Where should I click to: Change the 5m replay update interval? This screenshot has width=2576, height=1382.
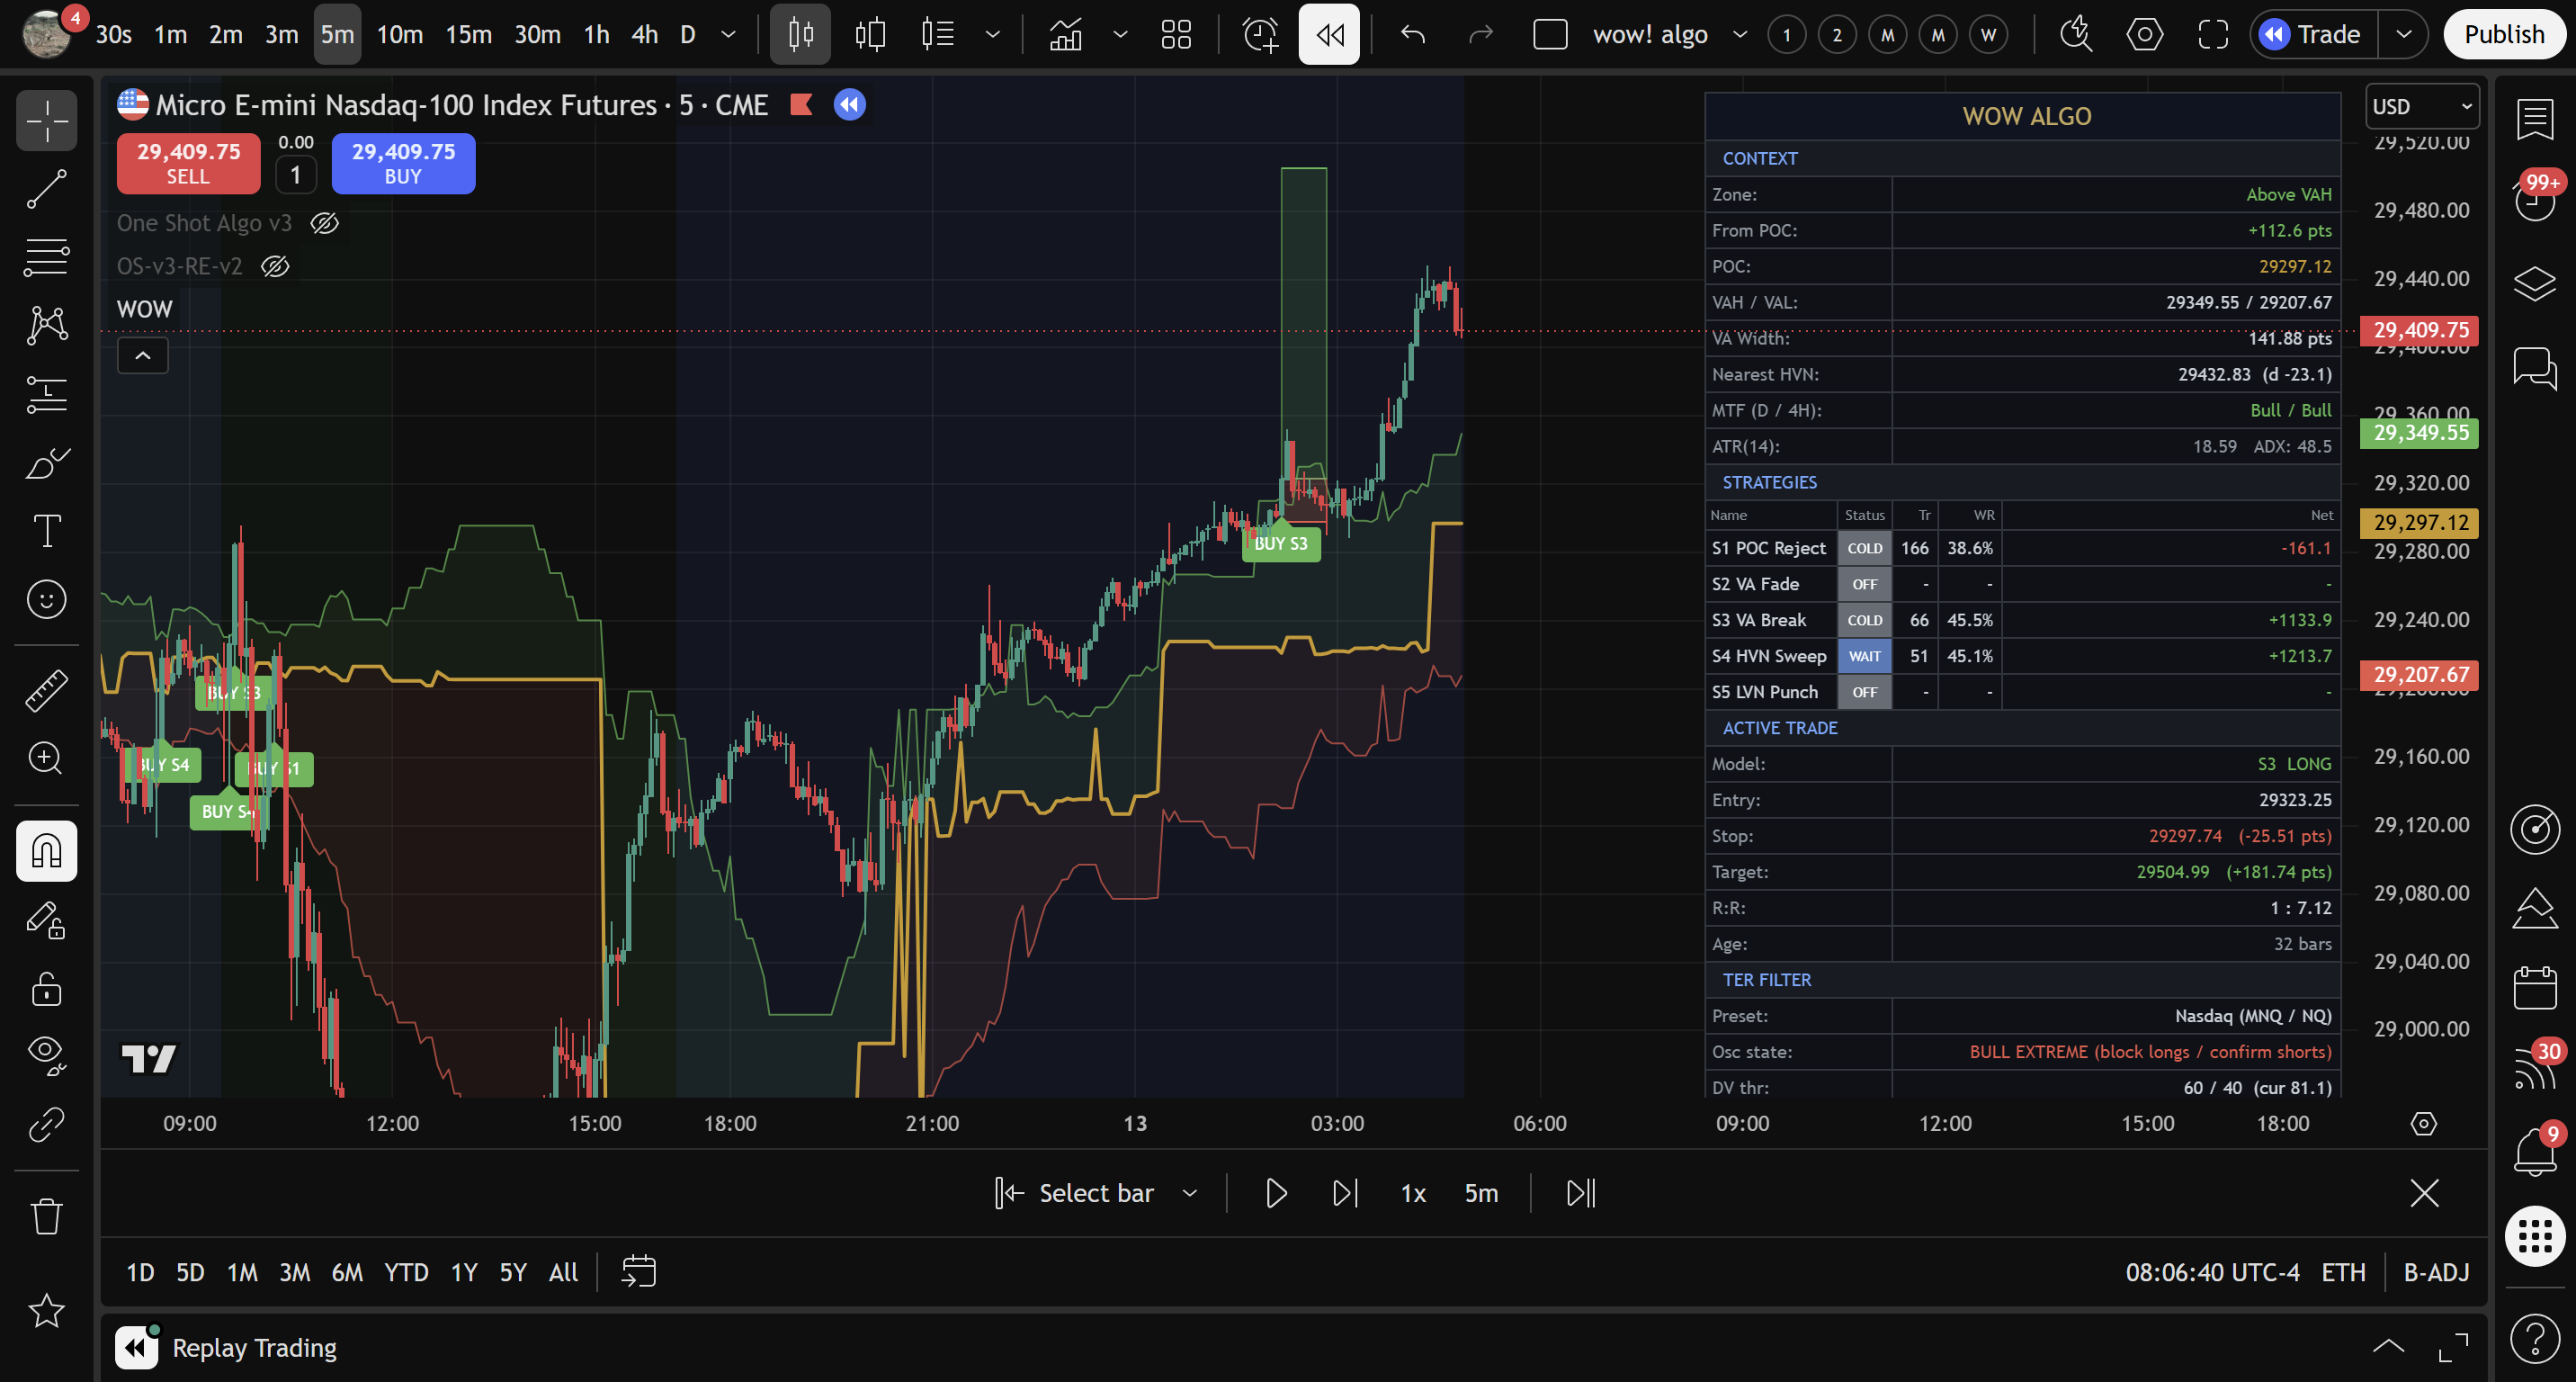pos(1481,1193)
